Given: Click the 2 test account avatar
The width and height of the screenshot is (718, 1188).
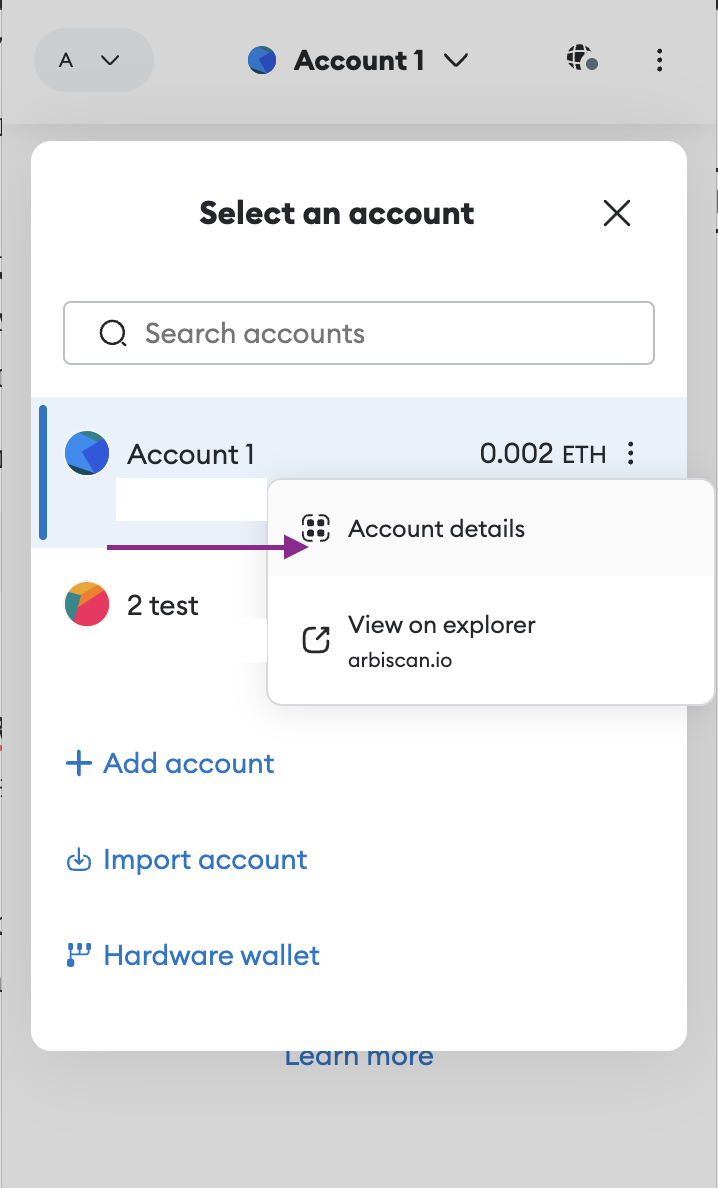Looking at the screenshot, I should coord(87,605).
